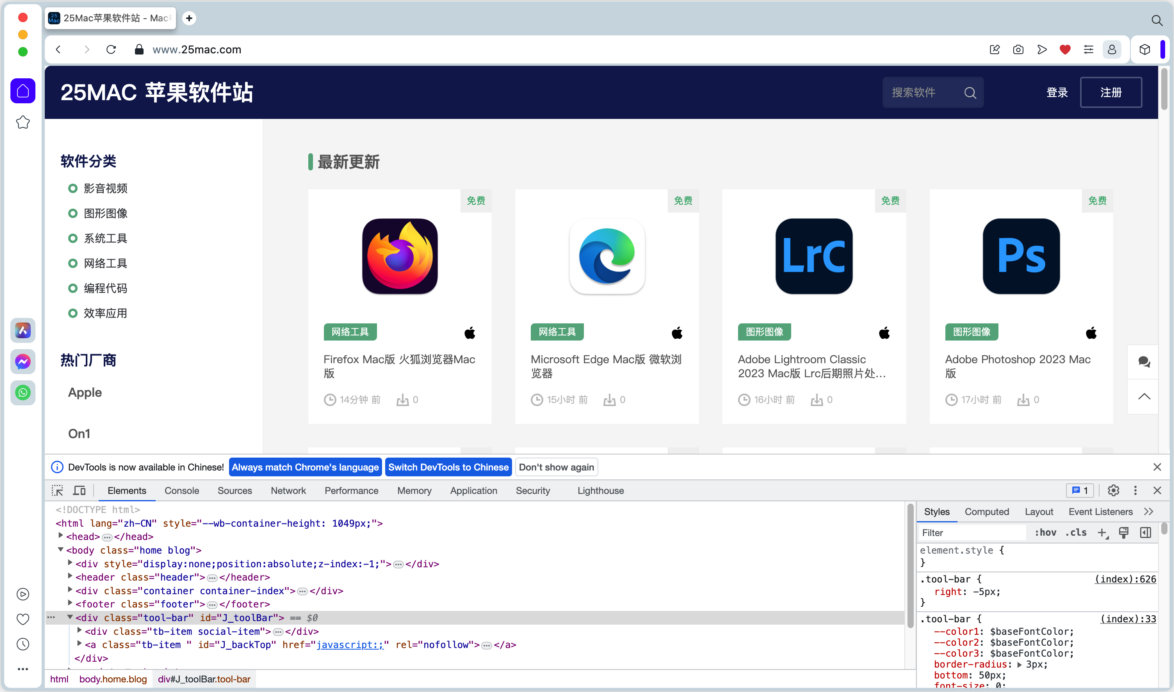Open the sidebar heart pinboards icon
Image resolution: width=1174 pixels, height=692 pixels.
(22, 619)
